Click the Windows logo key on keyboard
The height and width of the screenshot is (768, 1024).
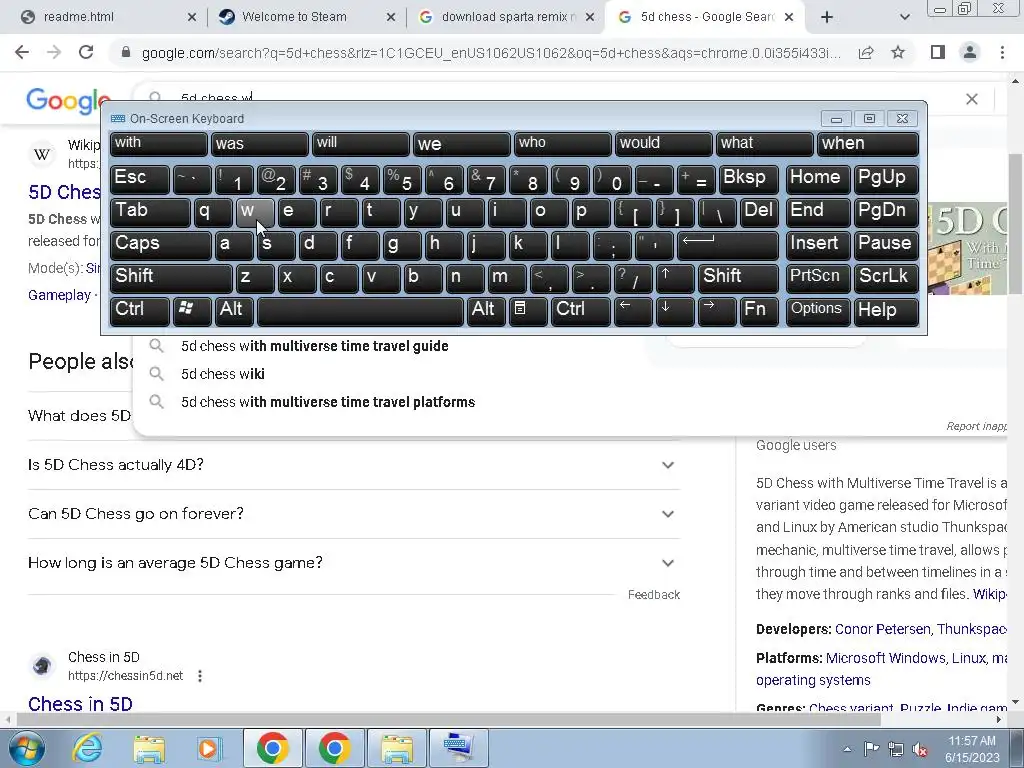(191, 310)
